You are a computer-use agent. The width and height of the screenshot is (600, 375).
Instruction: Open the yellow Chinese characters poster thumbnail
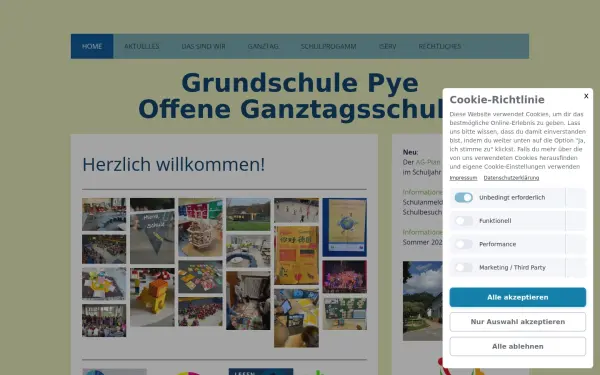click(296, 255)
